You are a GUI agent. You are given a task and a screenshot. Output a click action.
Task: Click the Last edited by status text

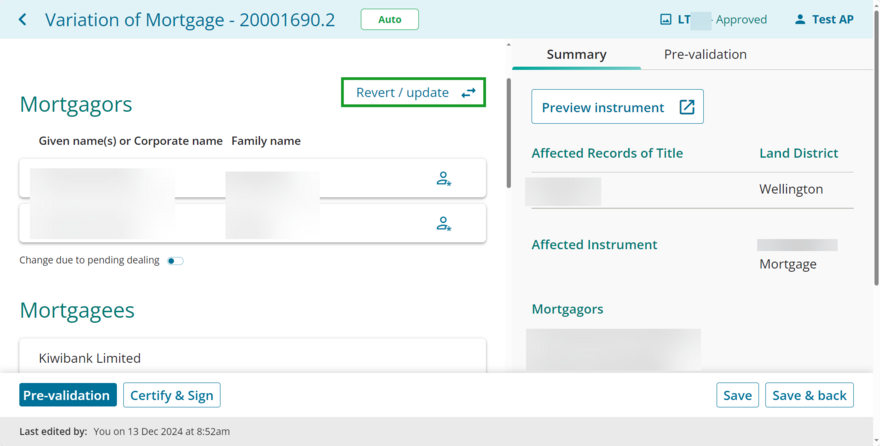pyautogui.click(x=125, y=431)
